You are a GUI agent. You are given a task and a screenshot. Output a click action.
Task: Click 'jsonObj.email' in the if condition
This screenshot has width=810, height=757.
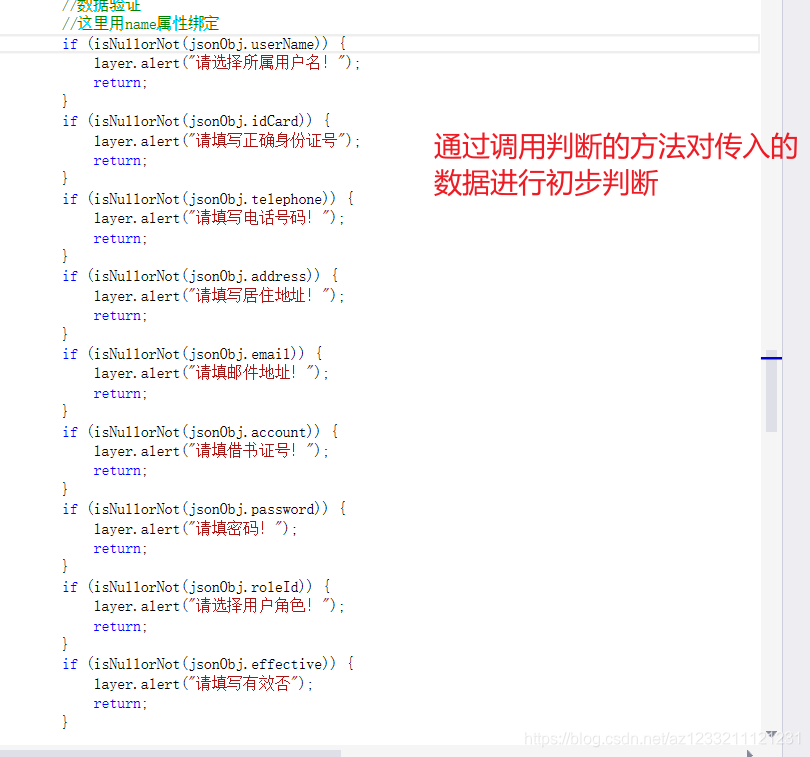tap(240, 354)
